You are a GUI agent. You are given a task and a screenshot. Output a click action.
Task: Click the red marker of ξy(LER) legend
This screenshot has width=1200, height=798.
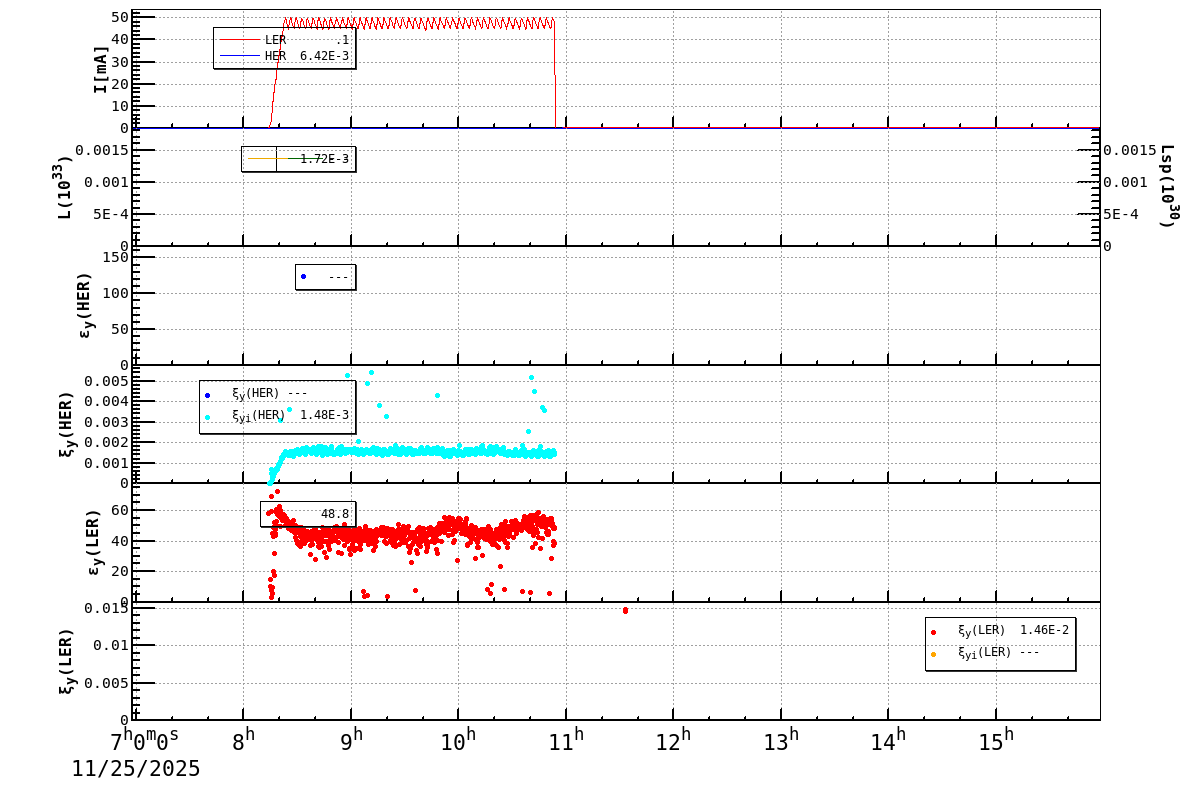click(x=933, y=632)
